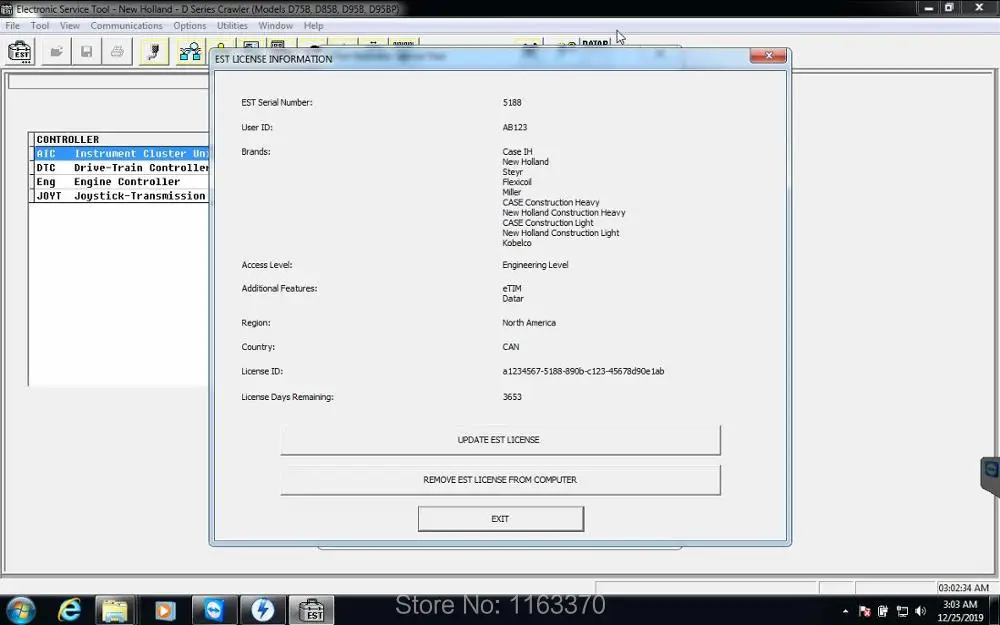This screenshot has height=625, width=1000.
Task: Click the status bar time 03:02:34 AM
Action: 964,588
